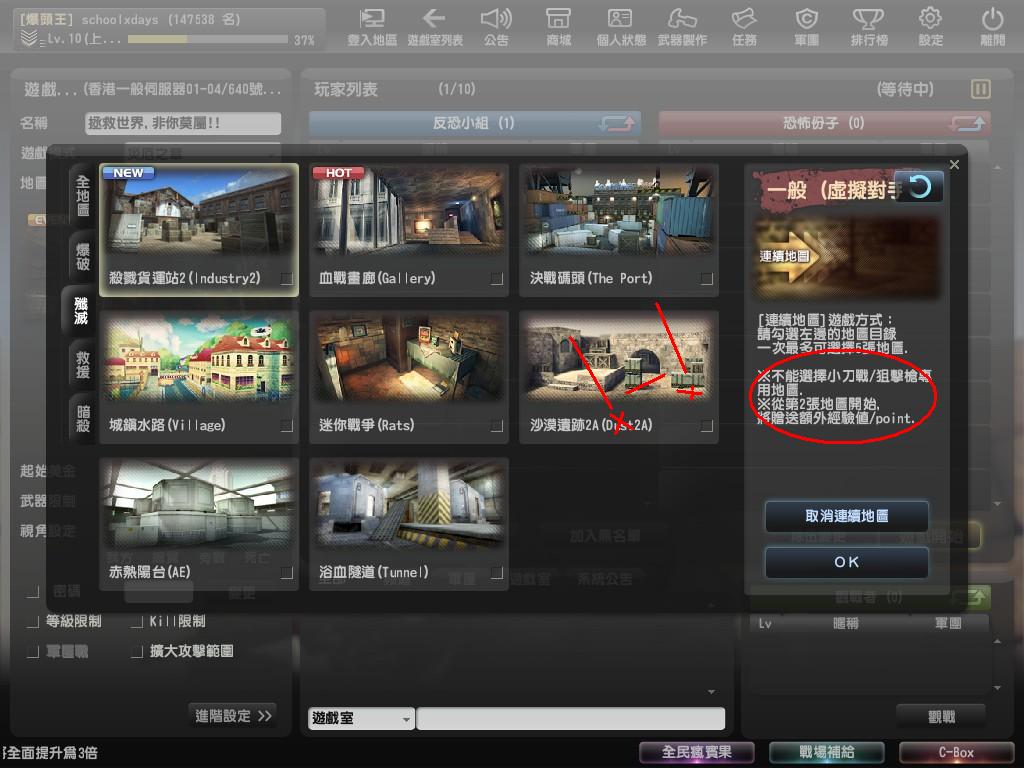Image resolution: width=1024 pixels, height=768 pixels.
Task: Open 個人狀態 personal status
Action: click(620, 27)
